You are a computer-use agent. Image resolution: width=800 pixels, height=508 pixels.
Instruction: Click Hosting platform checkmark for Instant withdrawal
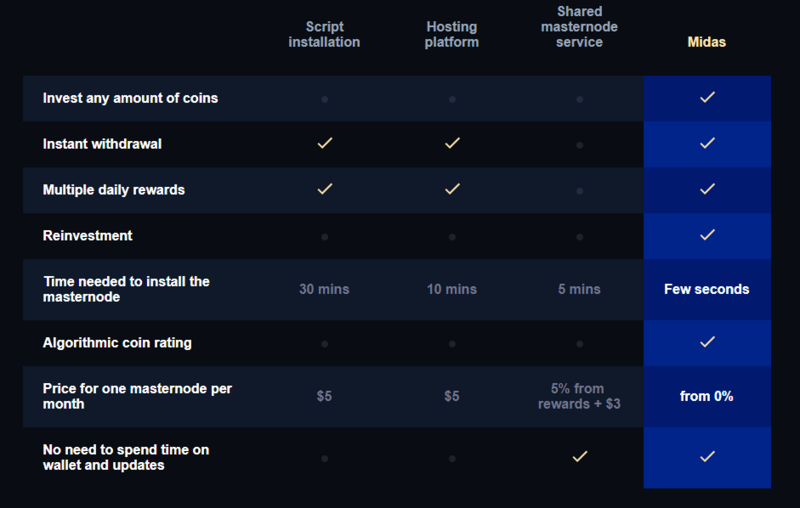pyautogui.click(x=452, y=143)
